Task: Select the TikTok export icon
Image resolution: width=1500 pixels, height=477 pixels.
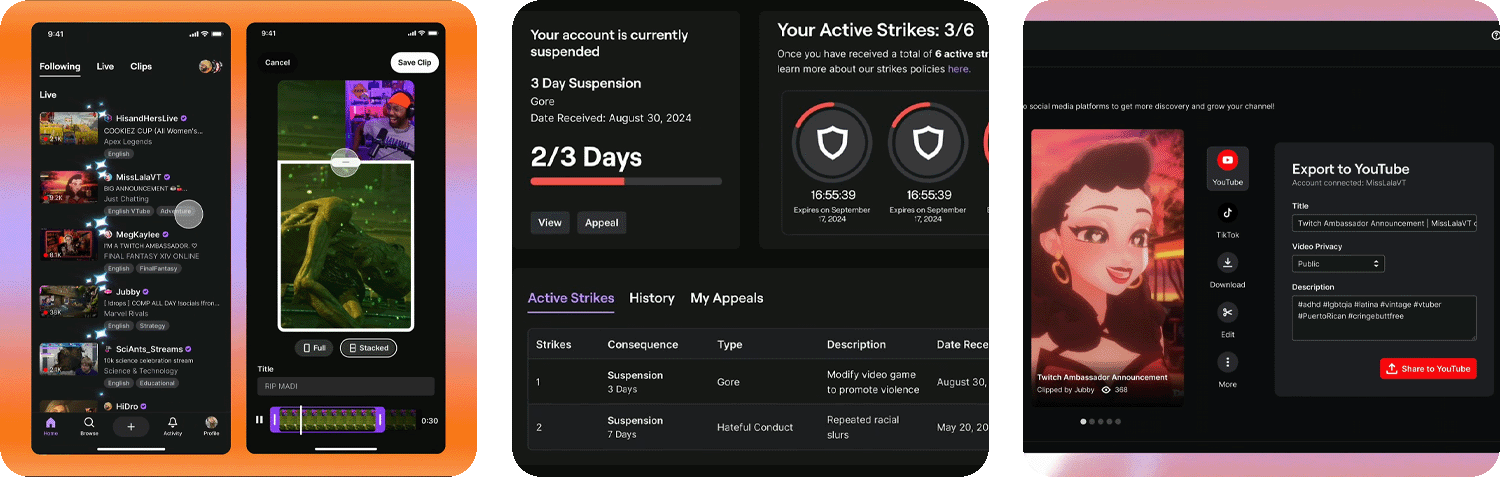Action: coord(1227,213)
